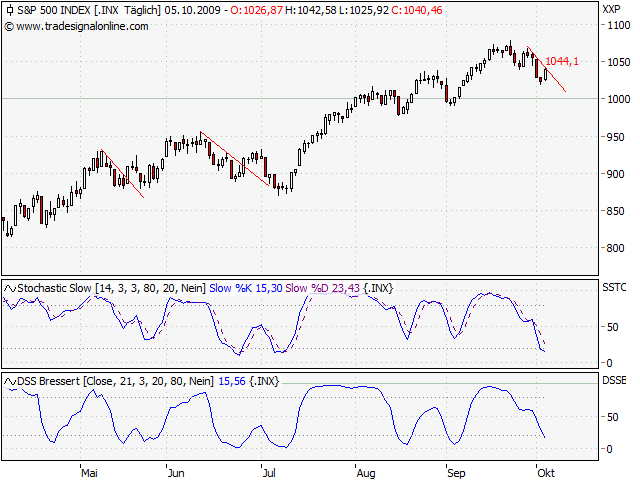Click the low value L:1025,92
This screenshot has height=480, width=640.
364,10
